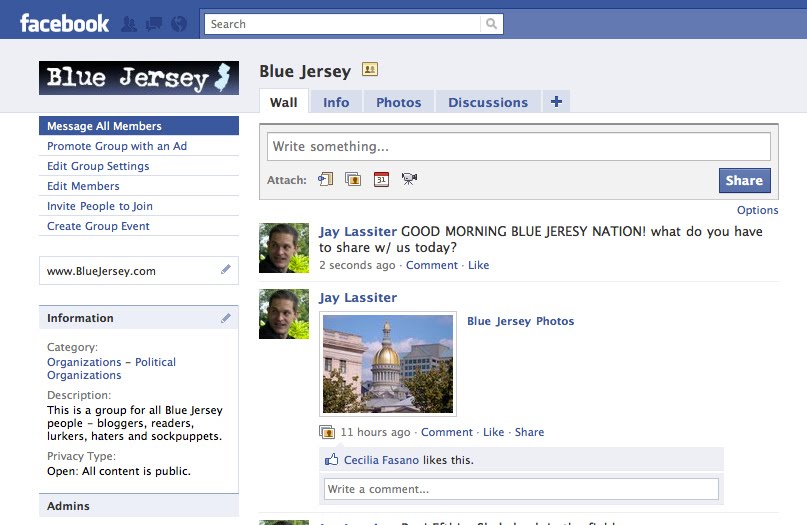Click Jay Lassiter's avatar on photo post
The height and width of the screenshot is (525, 807).
pos(284,314)
